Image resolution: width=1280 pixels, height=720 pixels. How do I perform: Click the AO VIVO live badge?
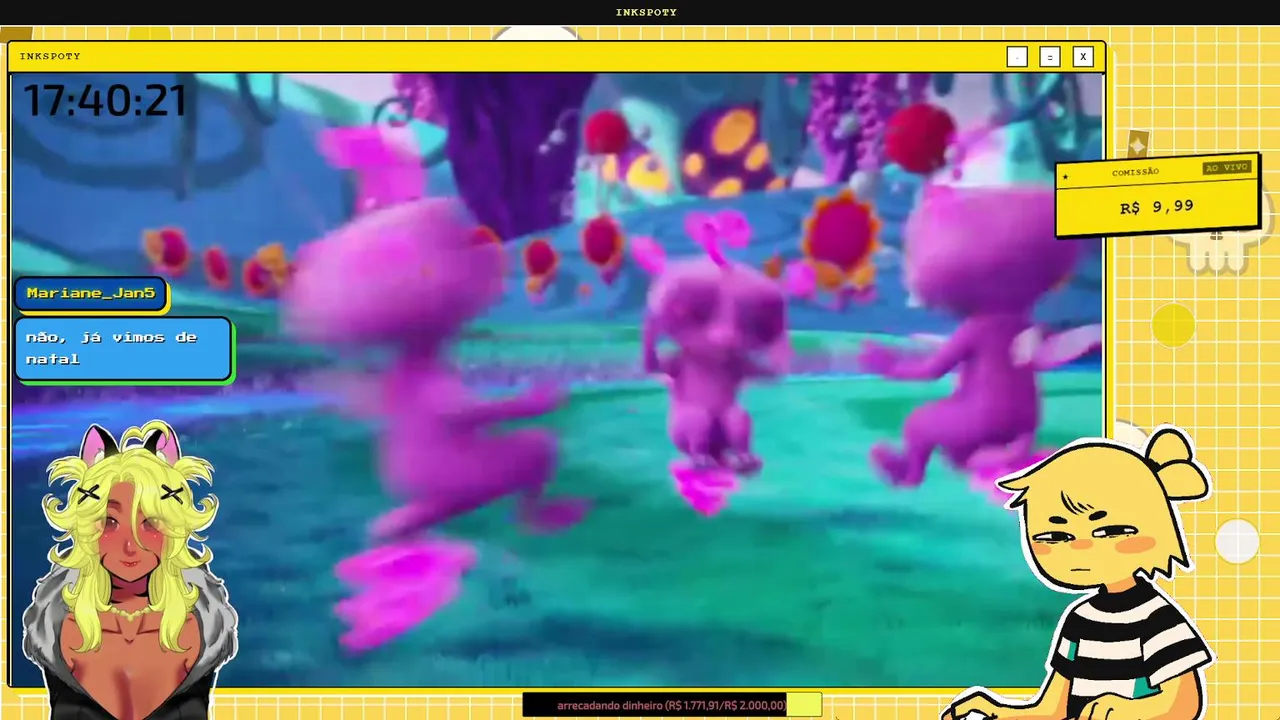(x=1226, y=167)
